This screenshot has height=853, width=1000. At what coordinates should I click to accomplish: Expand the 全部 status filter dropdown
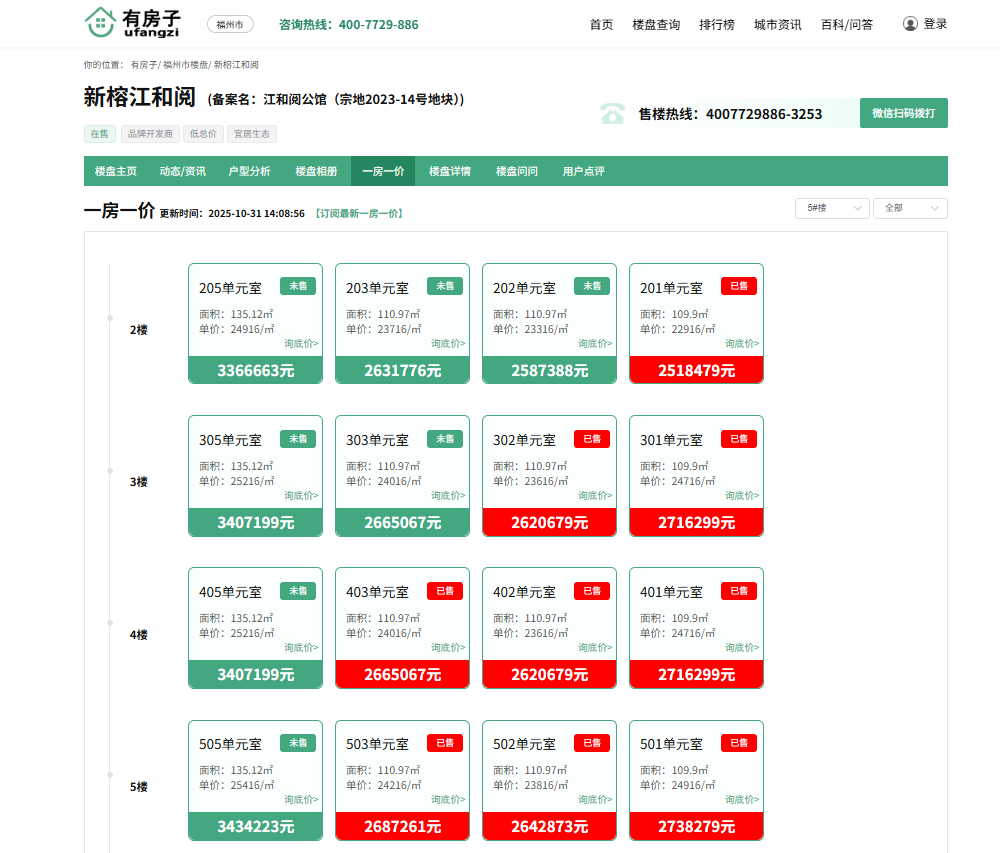tap(910, 208)
